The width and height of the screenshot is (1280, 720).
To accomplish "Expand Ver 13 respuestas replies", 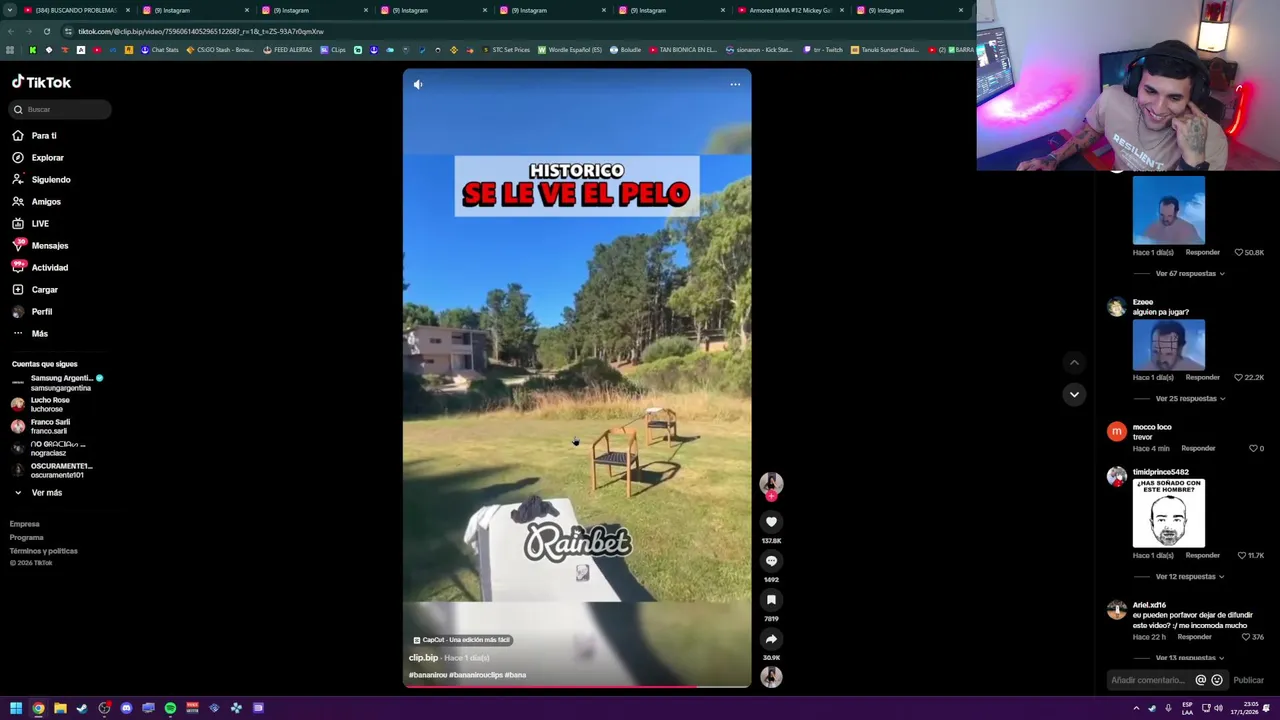I will coord(1190,658).
